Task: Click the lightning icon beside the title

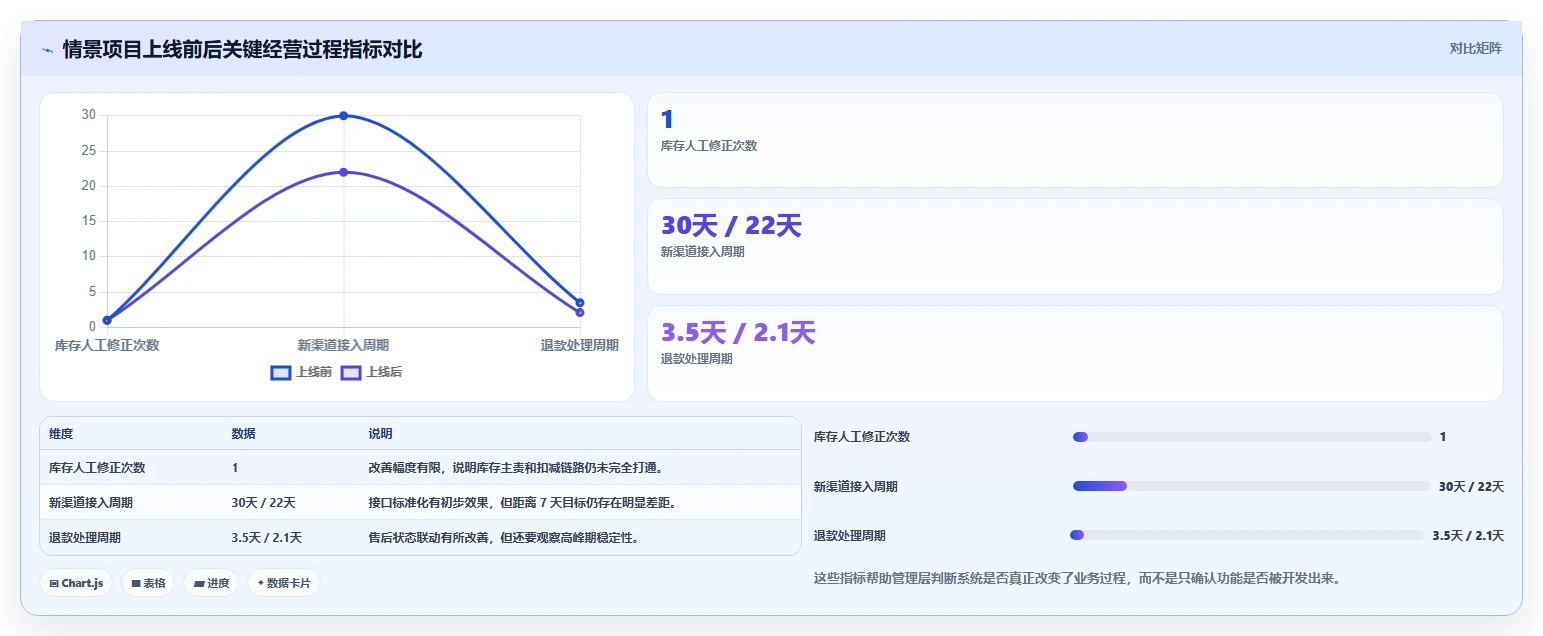Action: point(47,50)
